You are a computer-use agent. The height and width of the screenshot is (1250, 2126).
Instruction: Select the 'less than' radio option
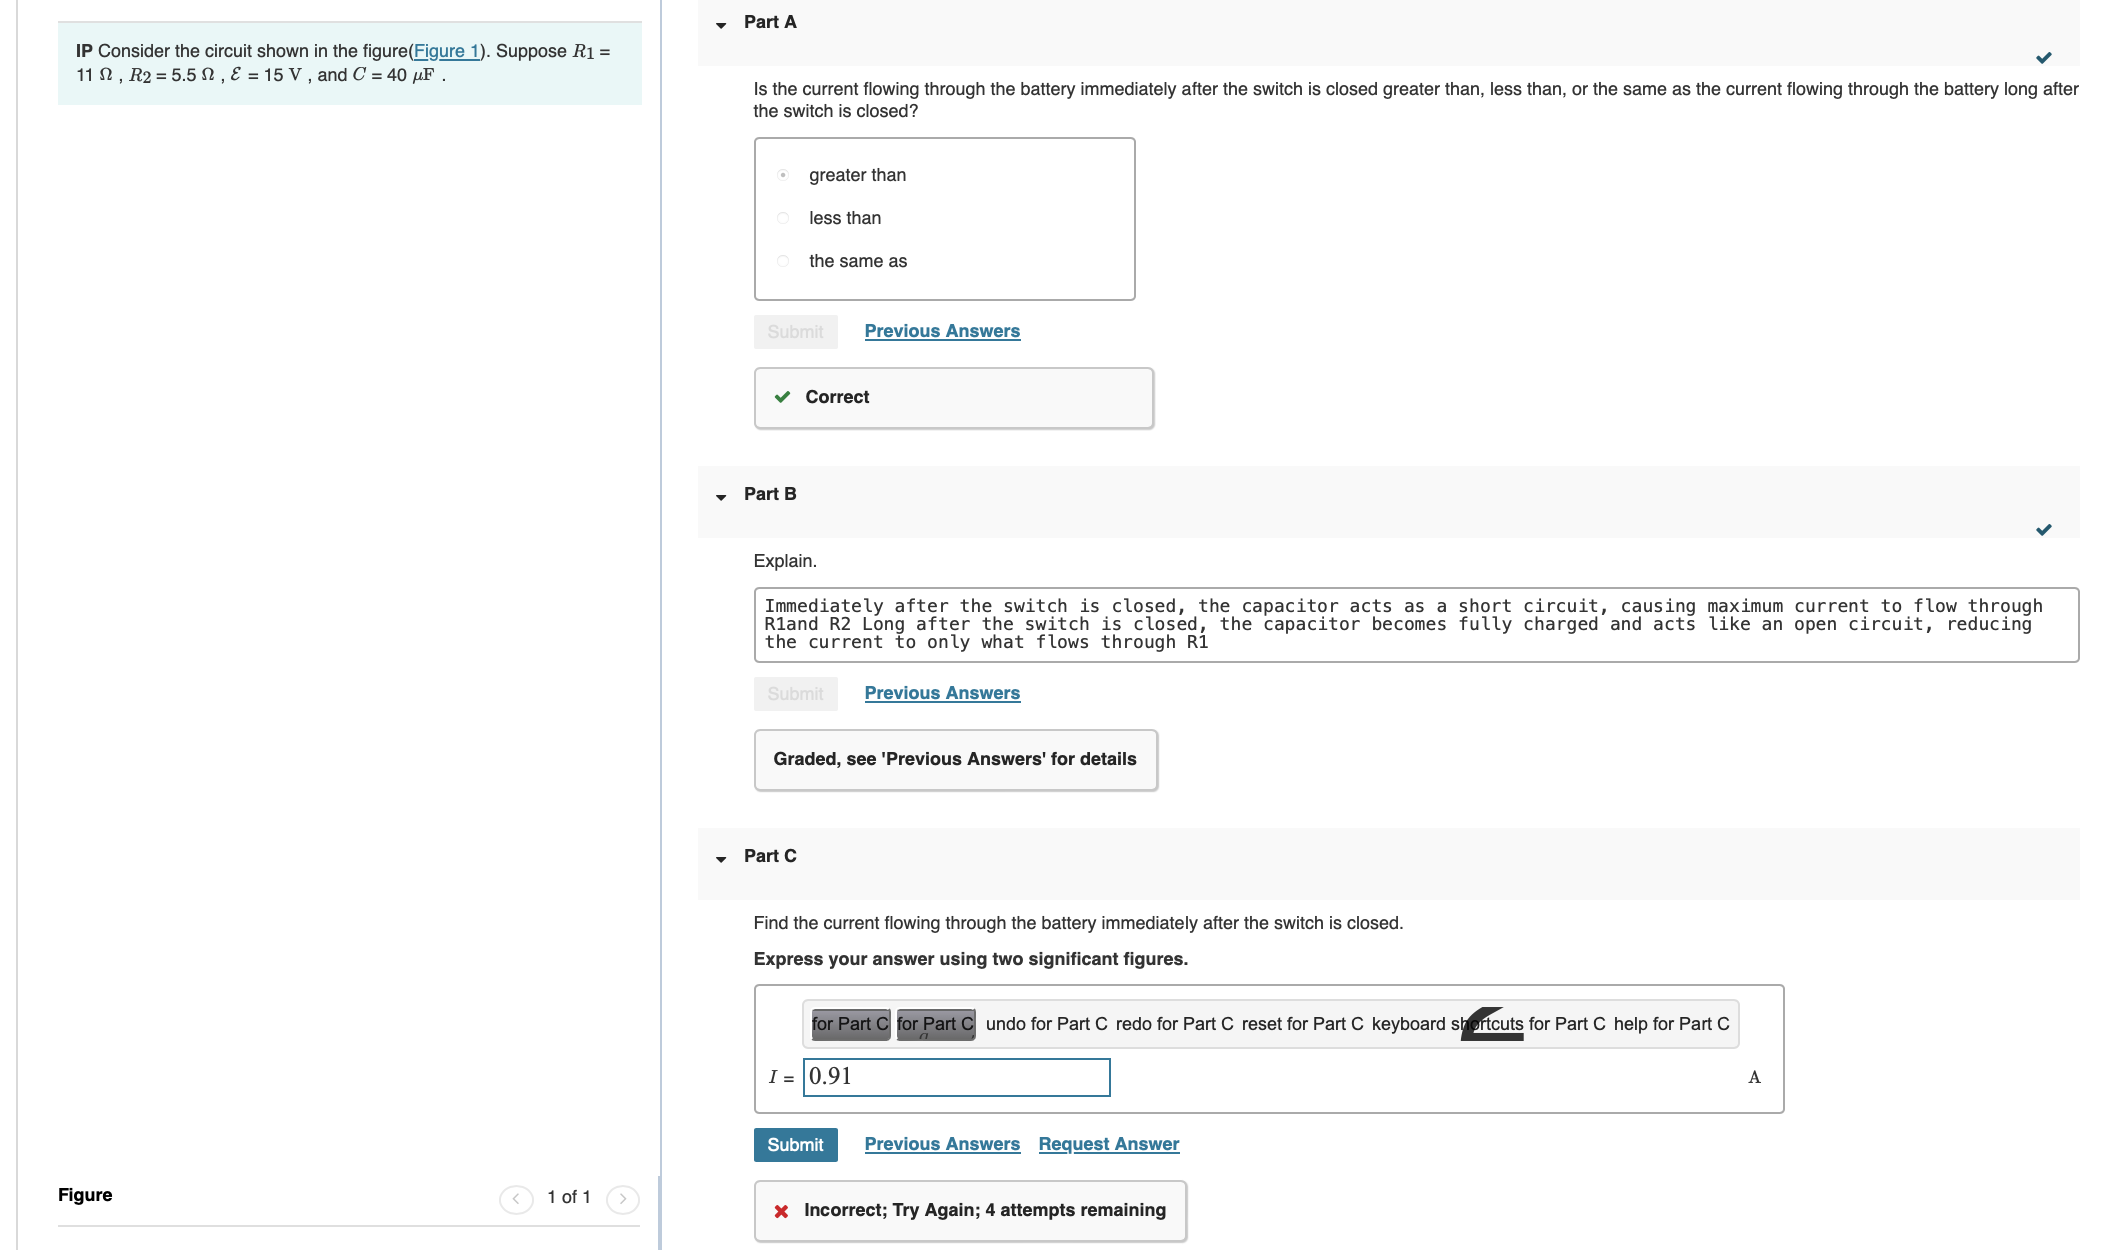783,218
